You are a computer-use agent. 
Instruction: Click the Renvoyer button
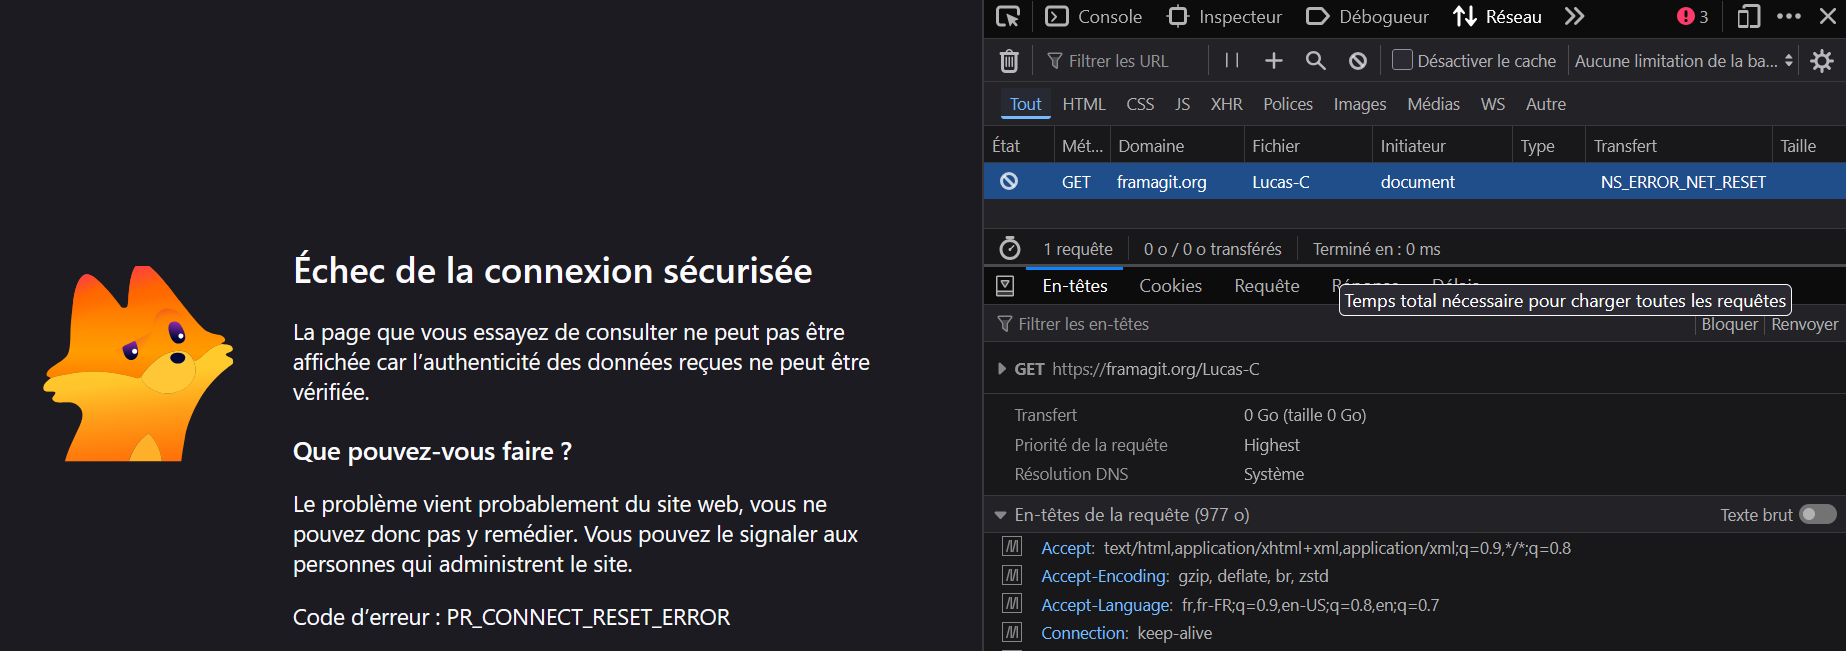(x=1804, y=324)
